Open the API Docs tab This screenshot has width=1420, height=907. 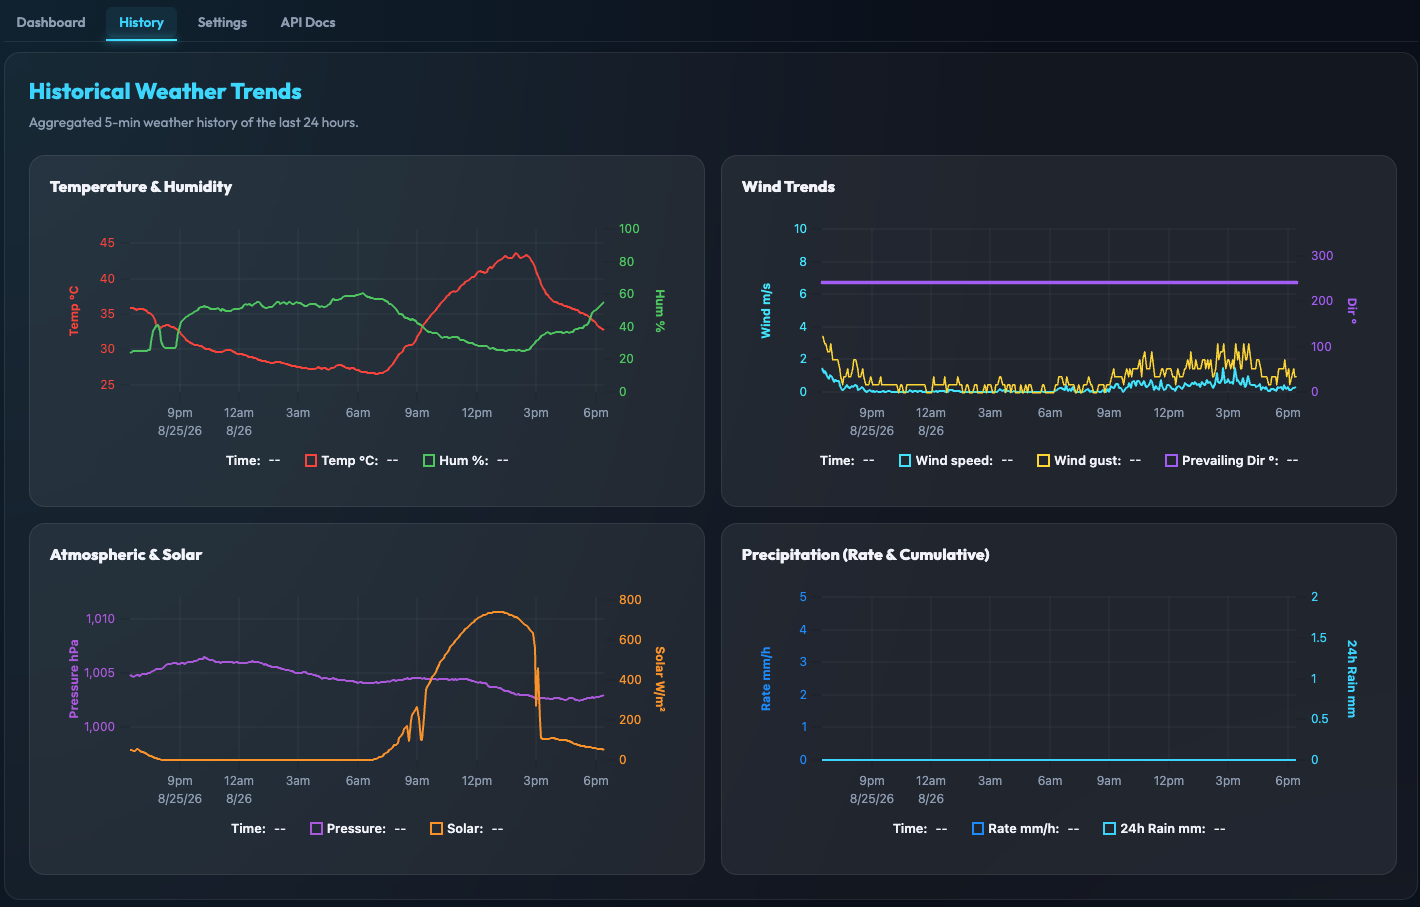pyautogui.click(x=308, y=22)
